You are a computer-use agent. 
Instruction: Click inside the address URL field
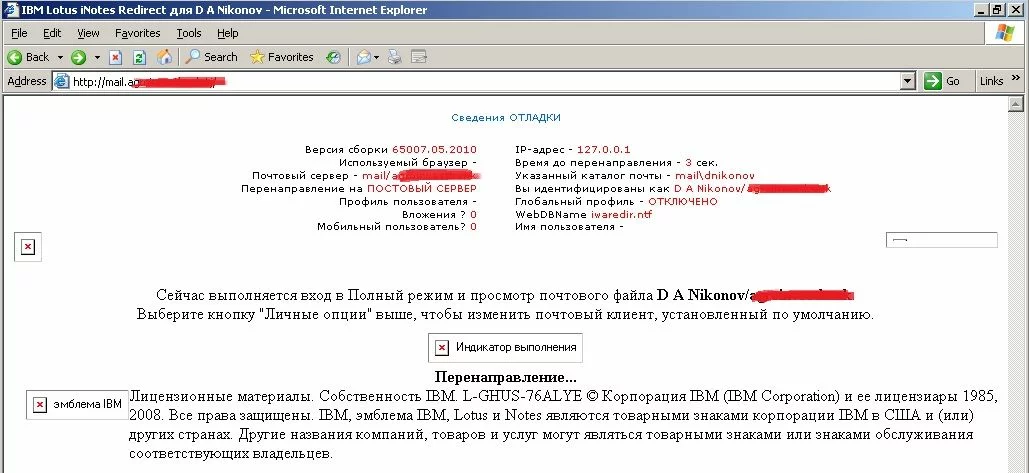[x=480, y=81]
